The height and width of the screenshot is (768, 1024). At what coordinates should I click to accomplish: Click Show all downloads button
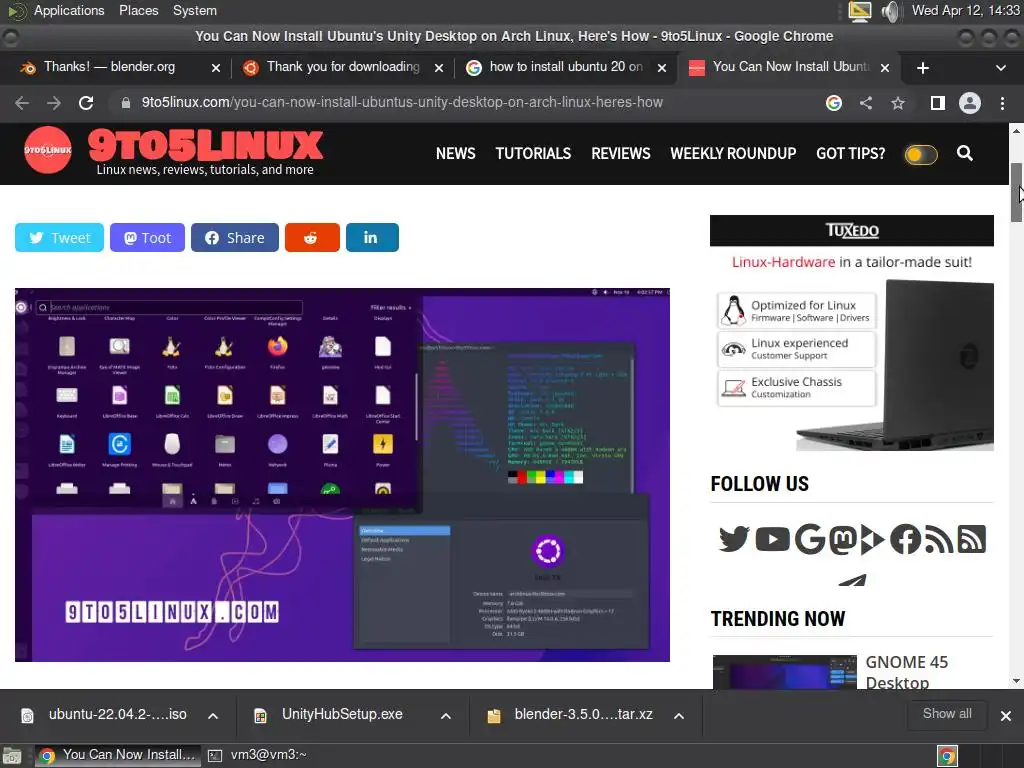tap(947, 714)
